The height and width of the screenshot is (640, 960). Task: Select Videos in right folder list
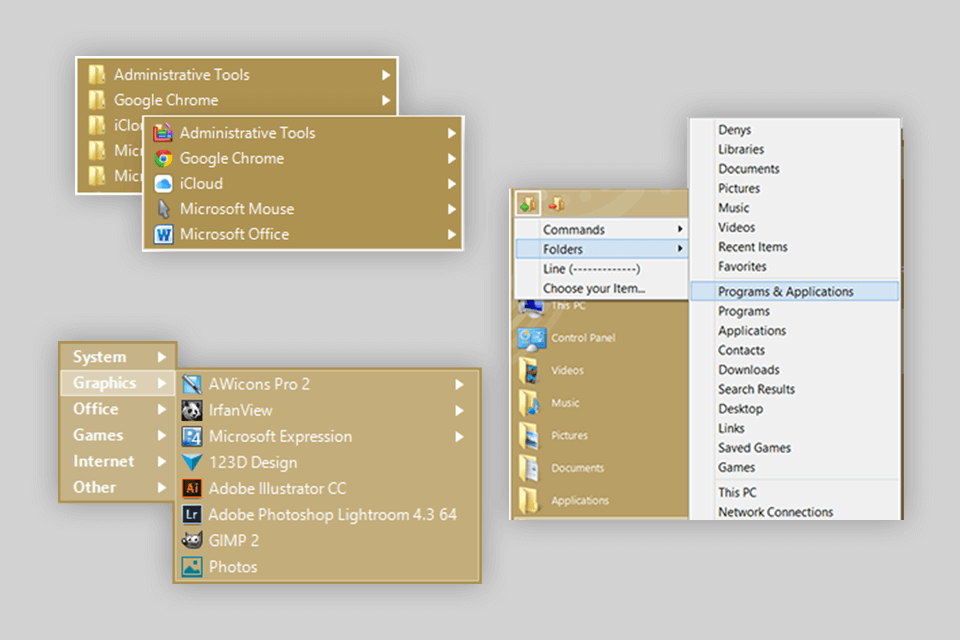coord(795,228)
